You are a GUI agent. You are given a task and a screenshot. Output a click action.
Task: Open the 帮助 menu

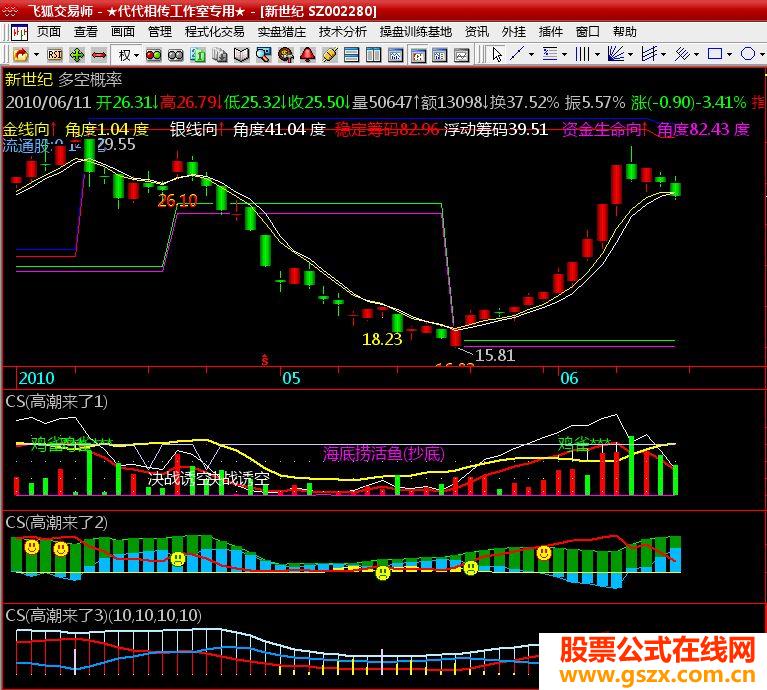[x=625, y=32]
